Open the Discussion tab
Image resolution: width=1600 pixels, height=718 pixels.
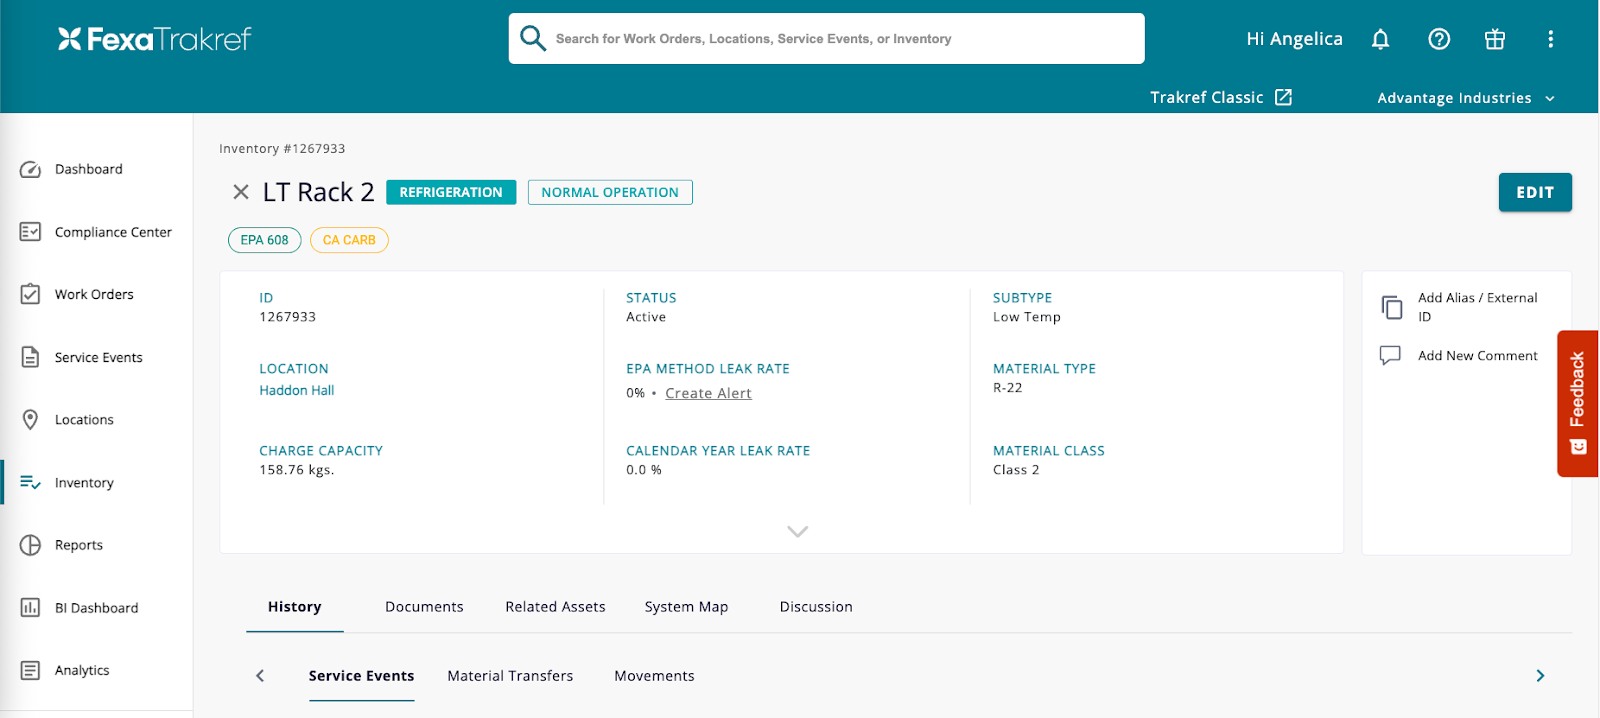point(816,607)
